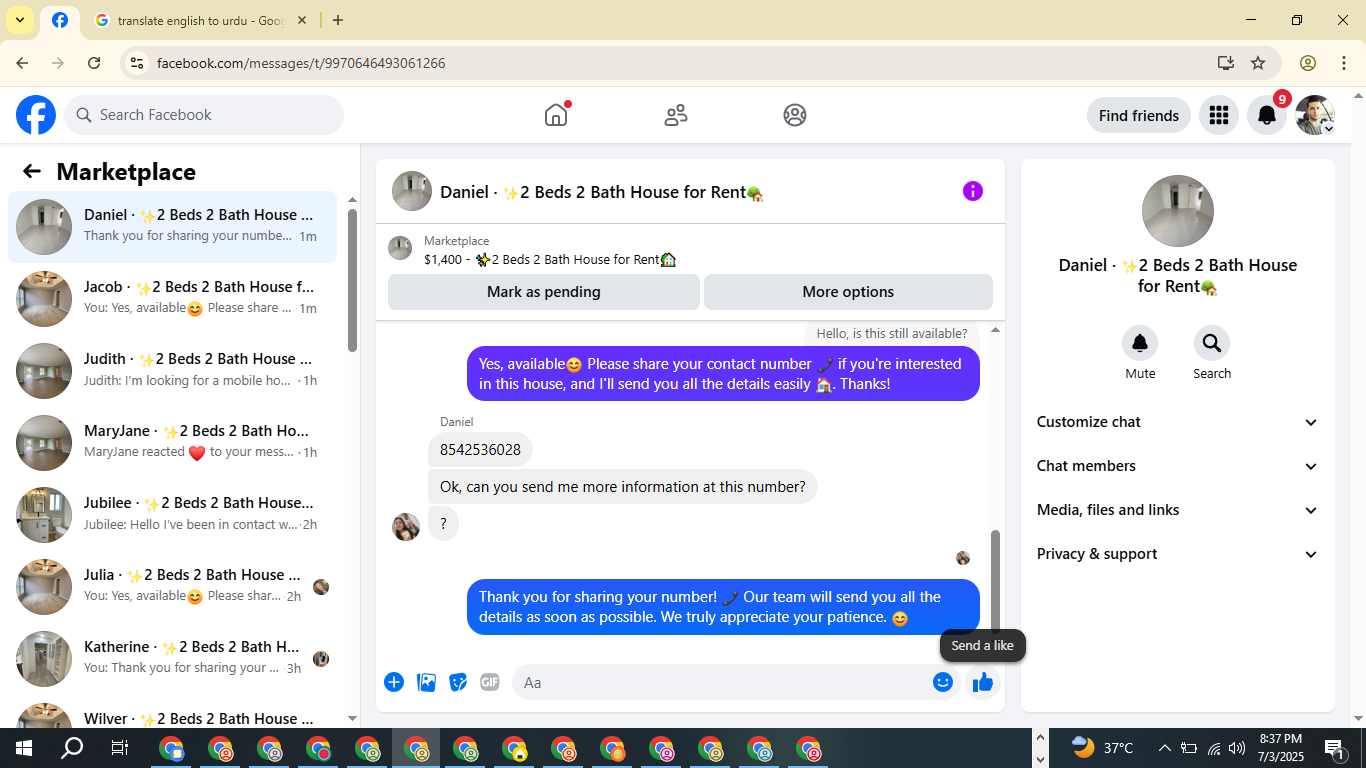Click the conversation list scrollbar
Image resolution: width=1366 pixels, height=768 pixels.
352,280
